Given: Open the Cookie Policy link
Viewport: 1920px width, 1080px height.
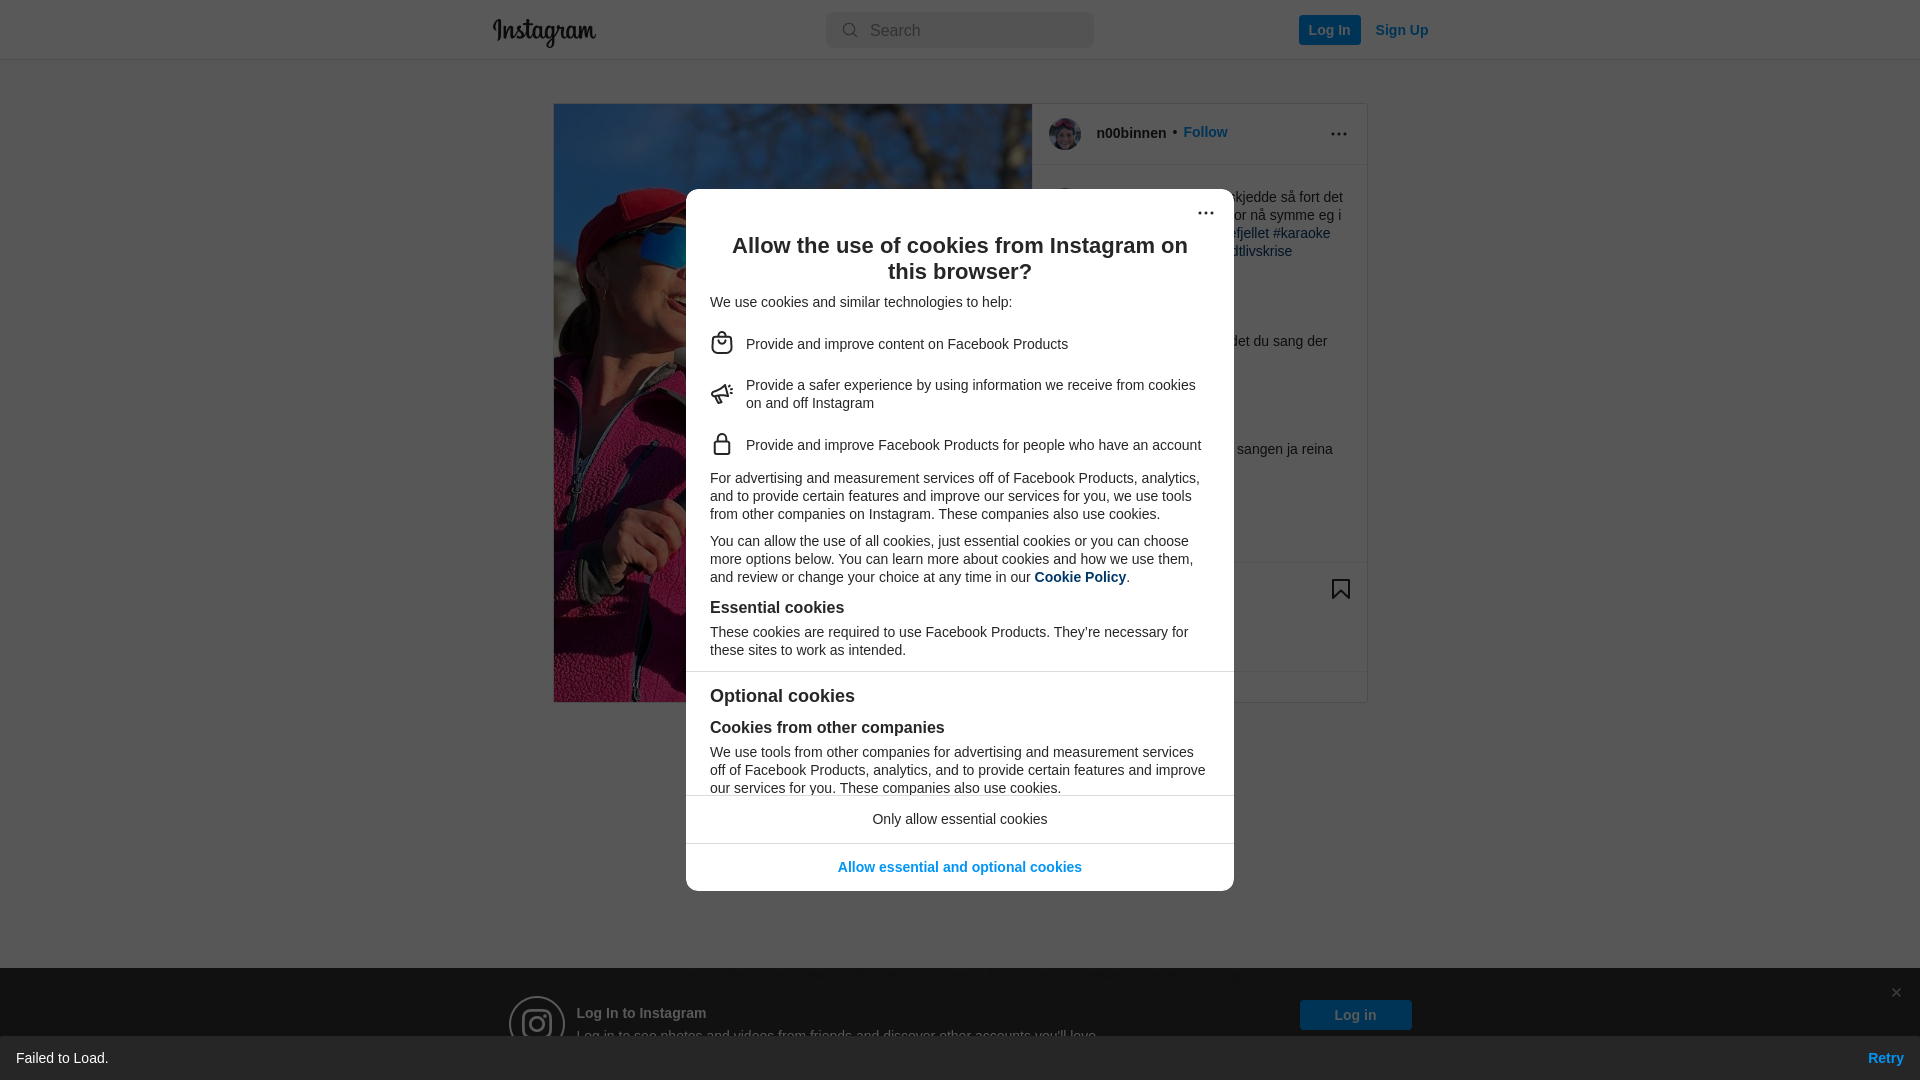Looking at the screenshot, I should click(1080, 577).
